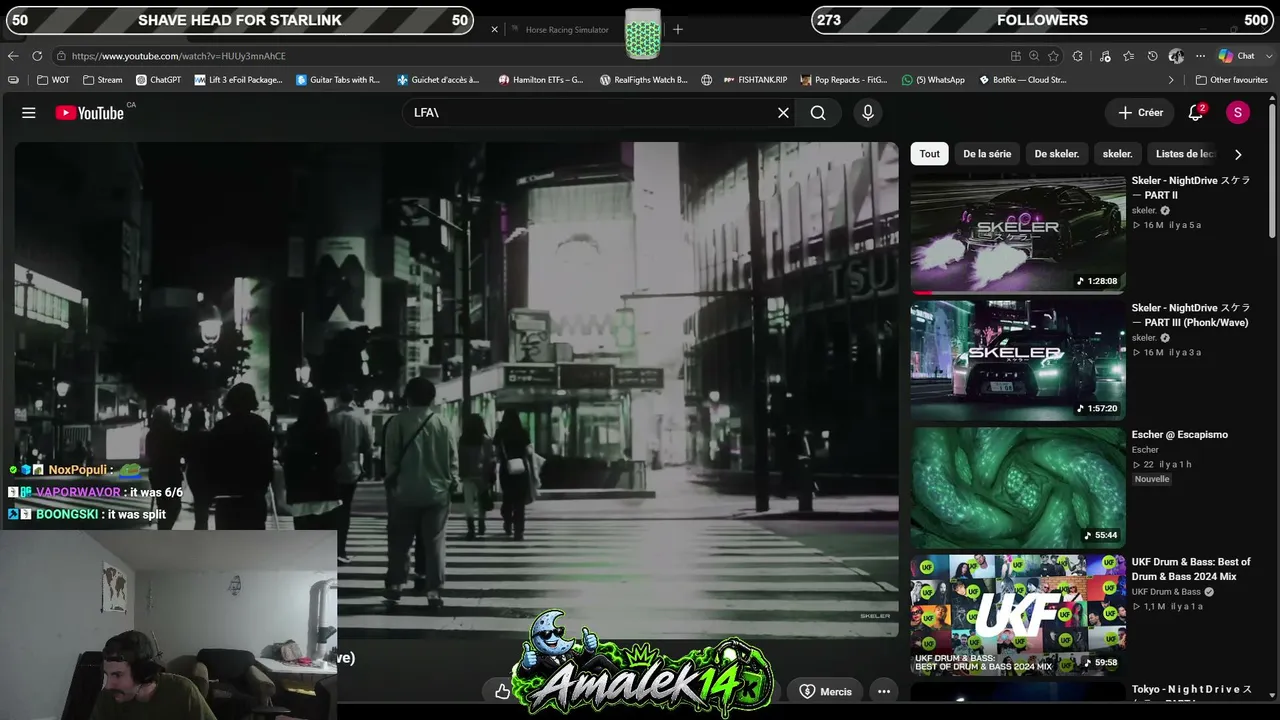Screen dimensions: 1280x720
Task: Show more filter chips with the arrow
Action: coord(1238,154)
